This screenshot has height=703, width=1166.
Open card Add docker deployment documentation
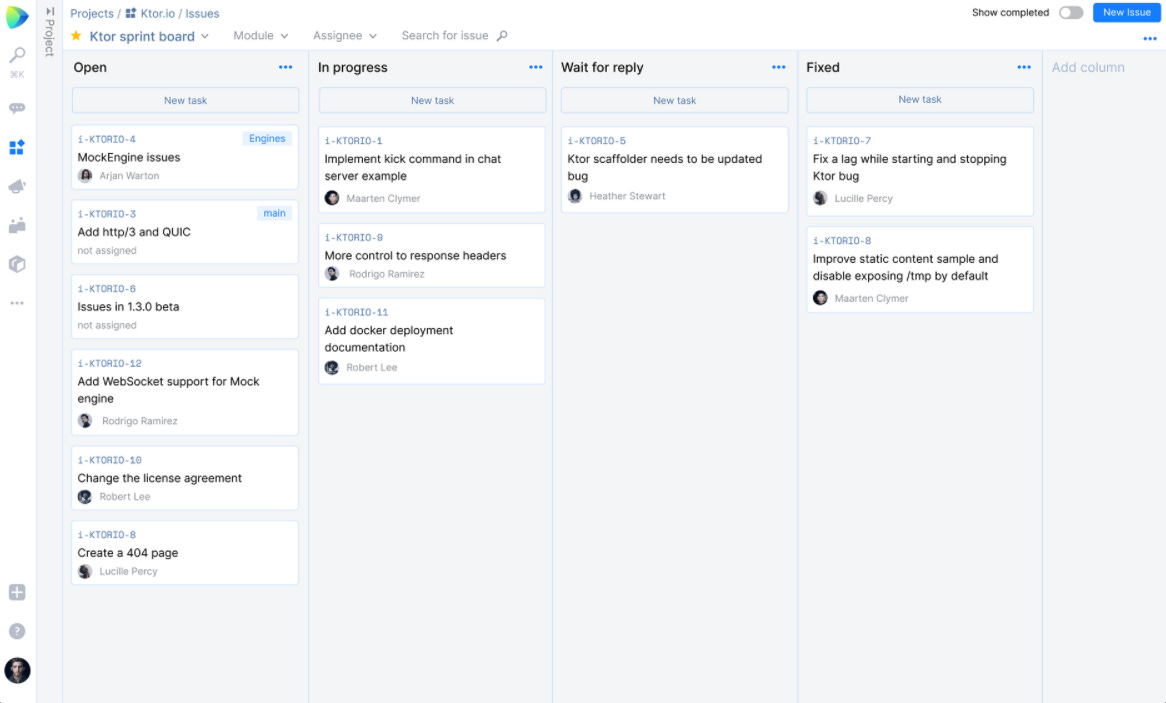tap(432, 341)
